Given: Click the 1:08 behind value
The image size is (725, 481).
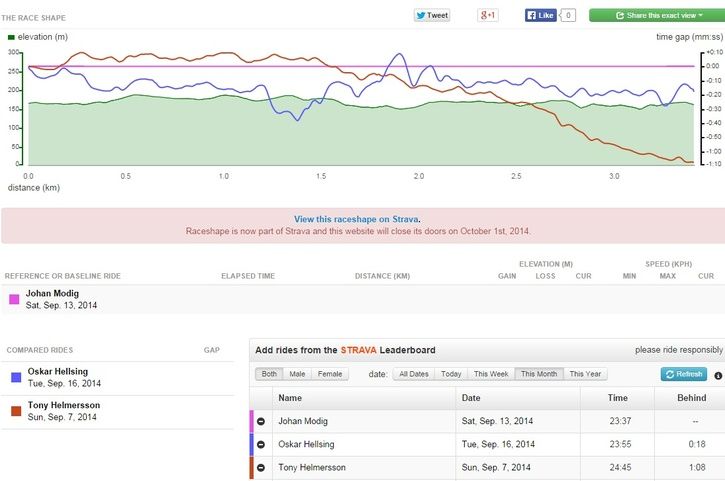Looking at the screenshot, I should pyautogui.click(x=697, y=467).
